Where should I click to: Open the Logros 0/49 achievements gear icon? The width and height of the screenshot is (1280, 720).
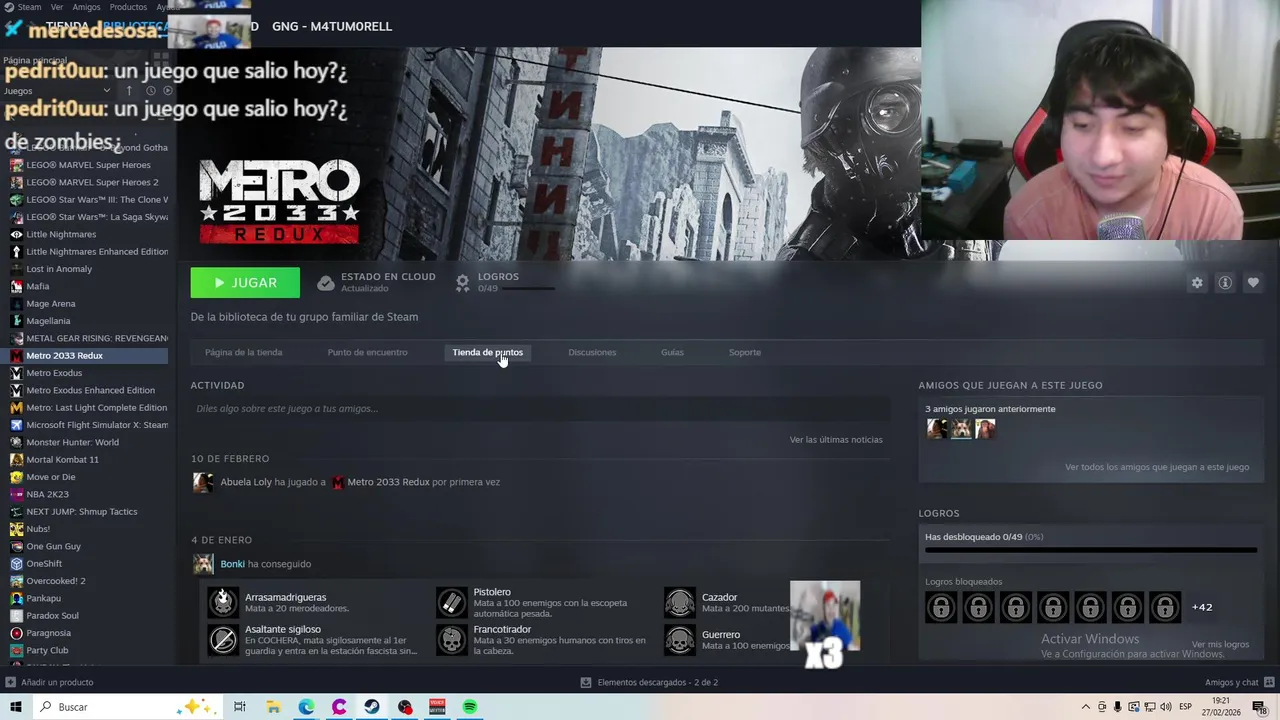462,283
